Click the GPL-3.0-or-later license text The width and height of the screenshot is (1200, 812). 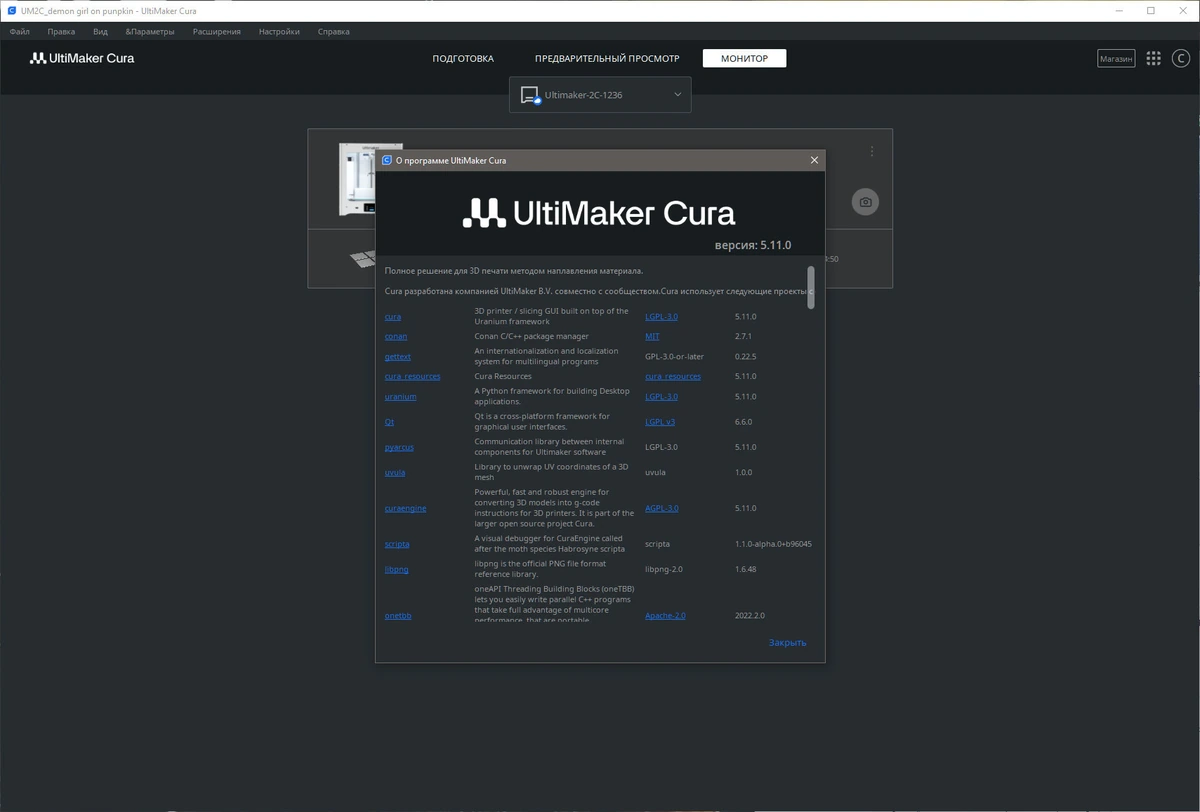click(x=675, y=357)
